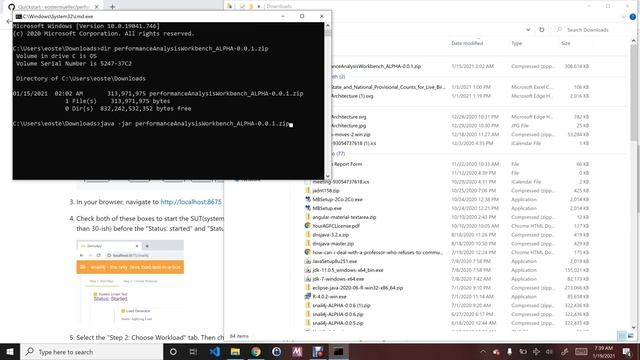Select the file MBSetup-2Co2Co.exe
Viewport: 640px width, 360px height.
(x=337, y=199)
